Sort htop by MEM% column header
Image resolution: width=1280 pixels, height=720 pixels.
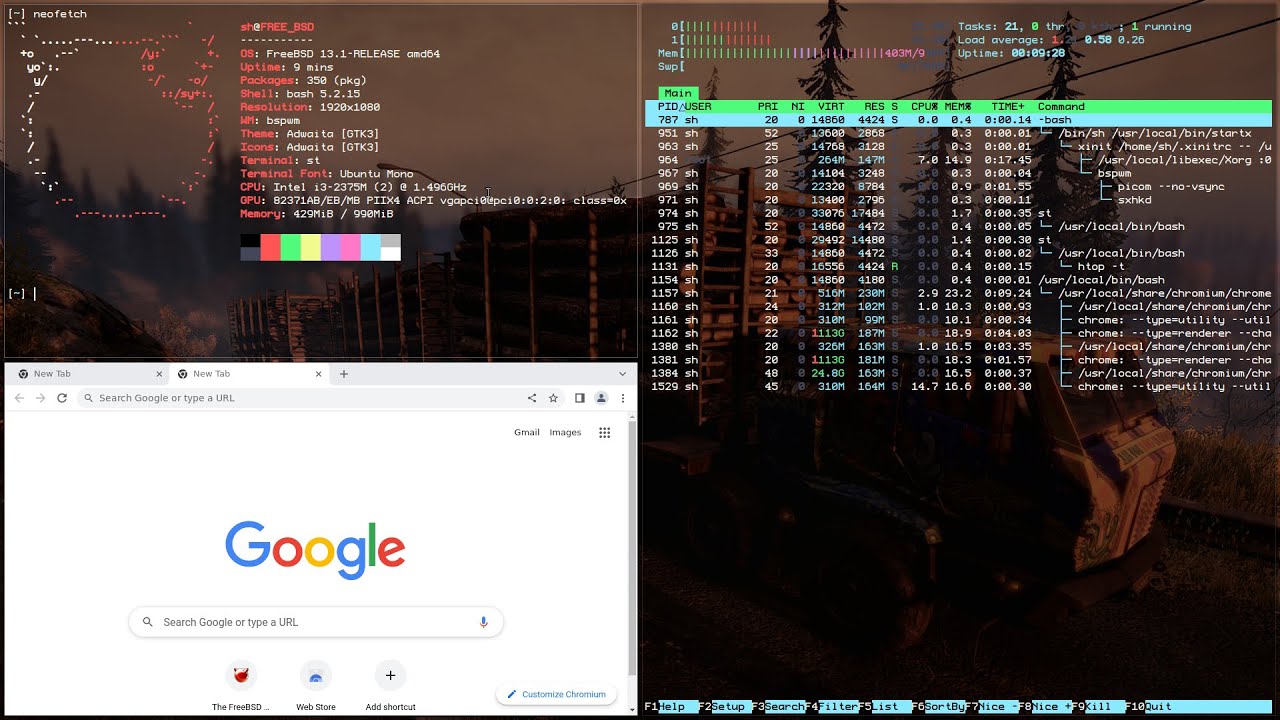958,107
